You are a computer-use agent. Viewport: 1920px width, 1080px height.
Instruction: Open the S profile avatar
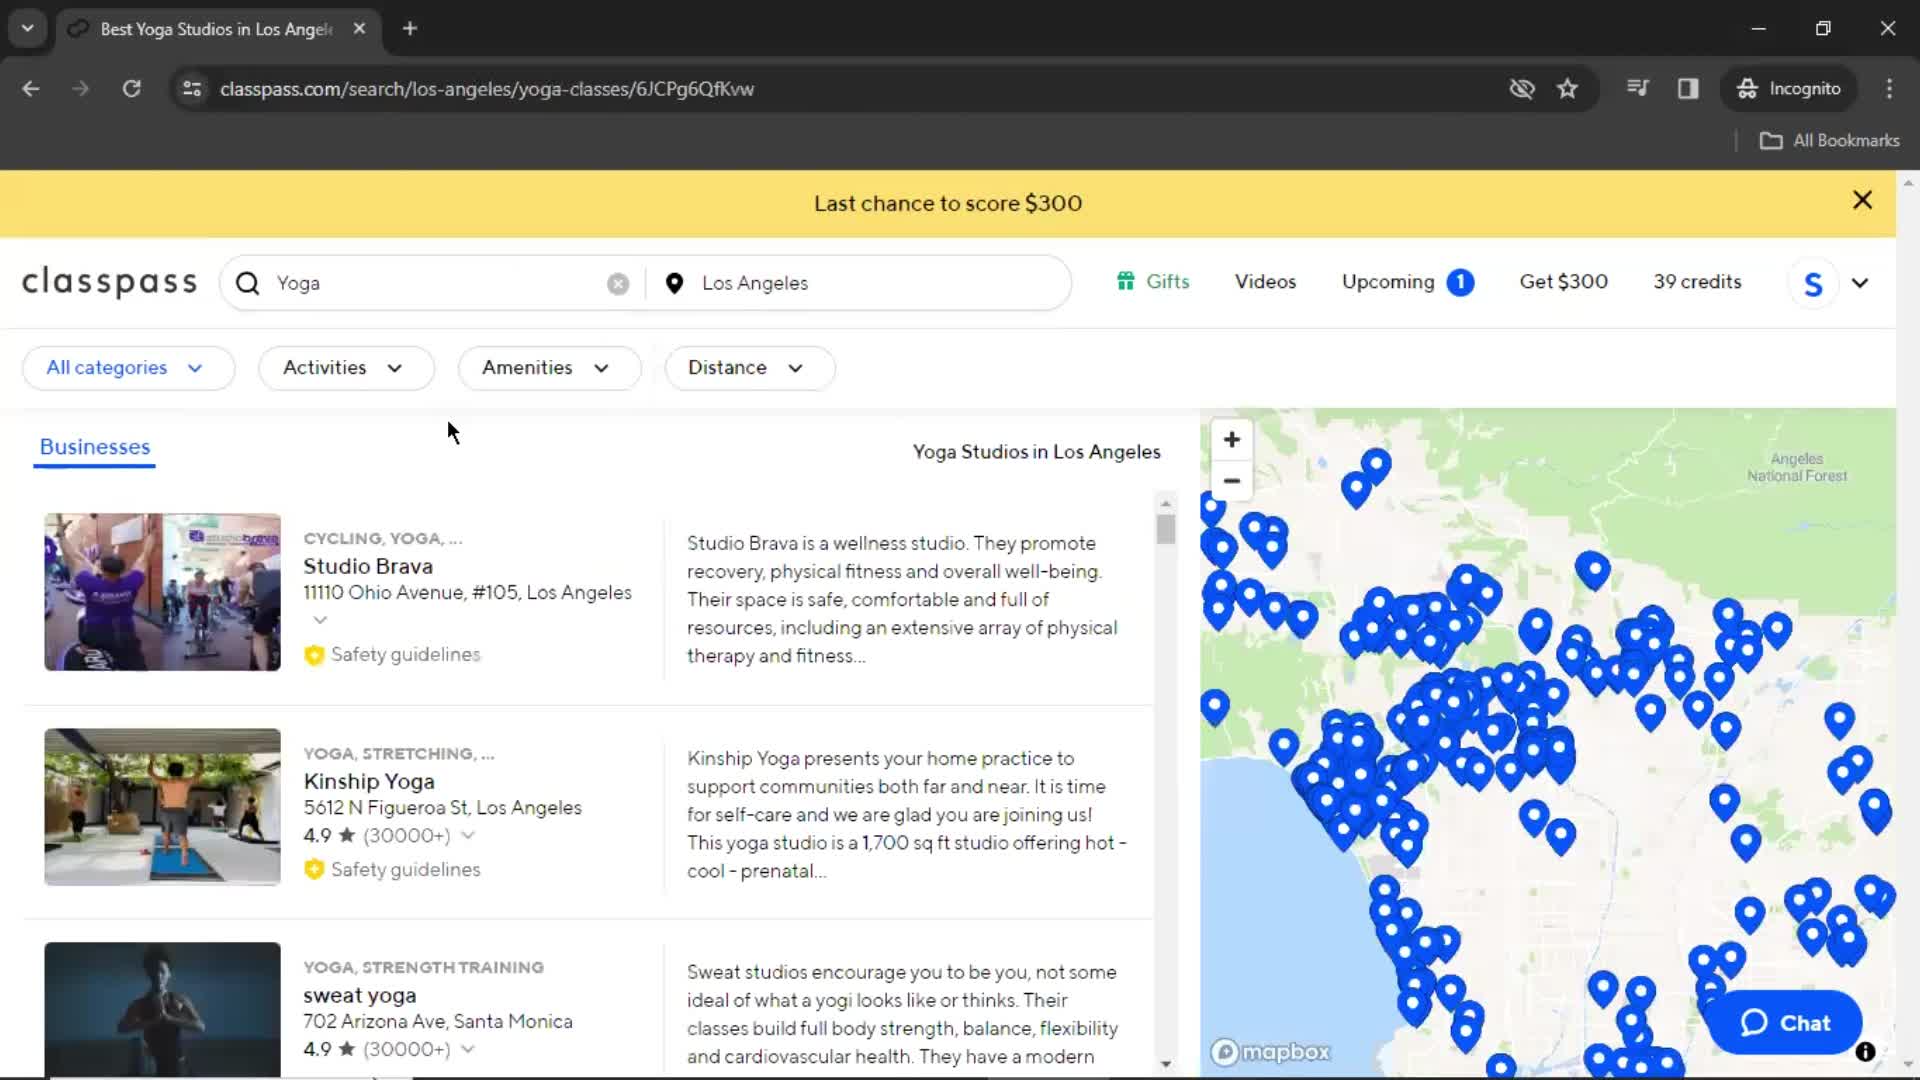click(1813, 284)
